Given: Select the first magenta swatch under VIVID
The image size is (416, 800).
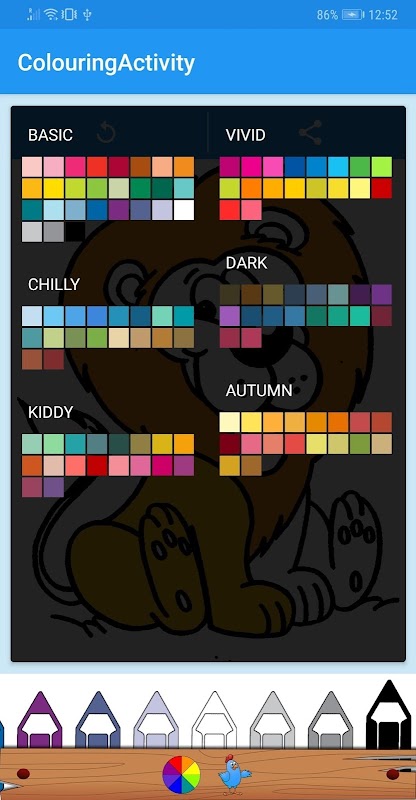Looking at the screenshot, I should [x=230, y=167].
